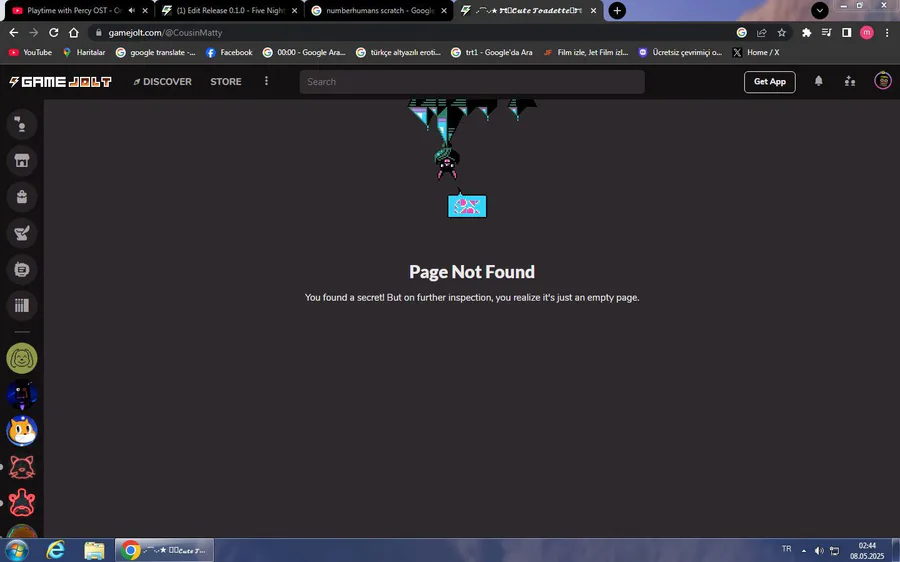The image size is (900, 562).
Task: Open the volume control in the tray
Action: 819,551
